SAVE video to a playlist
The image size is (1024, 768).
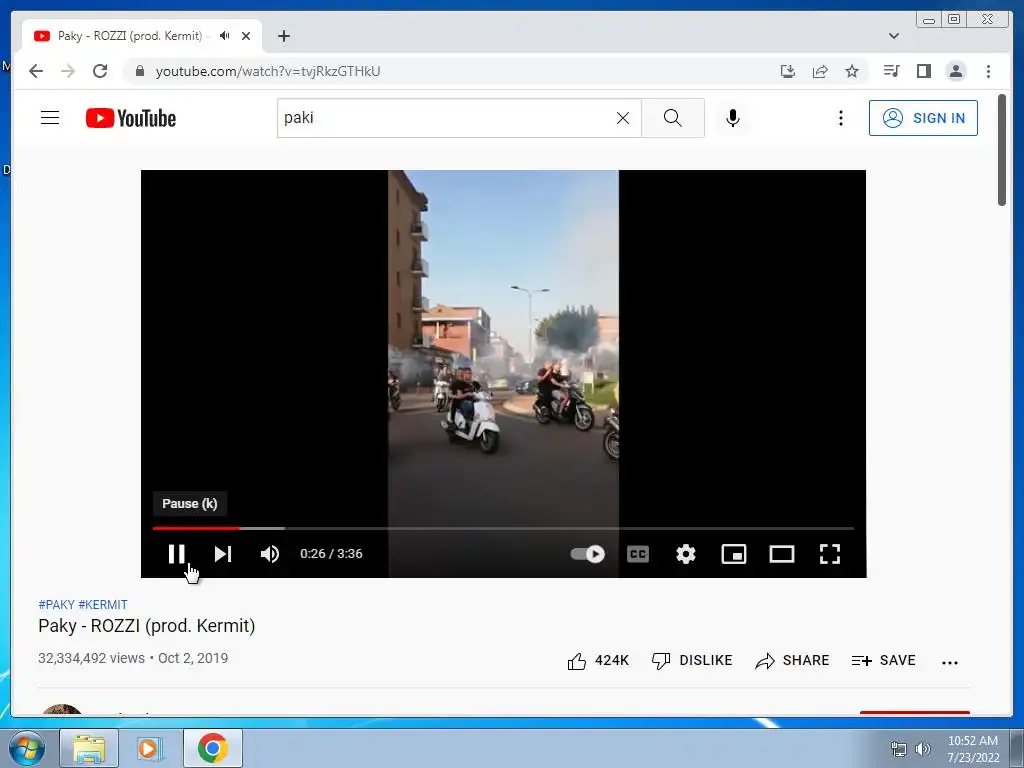(x=883, y=661)
